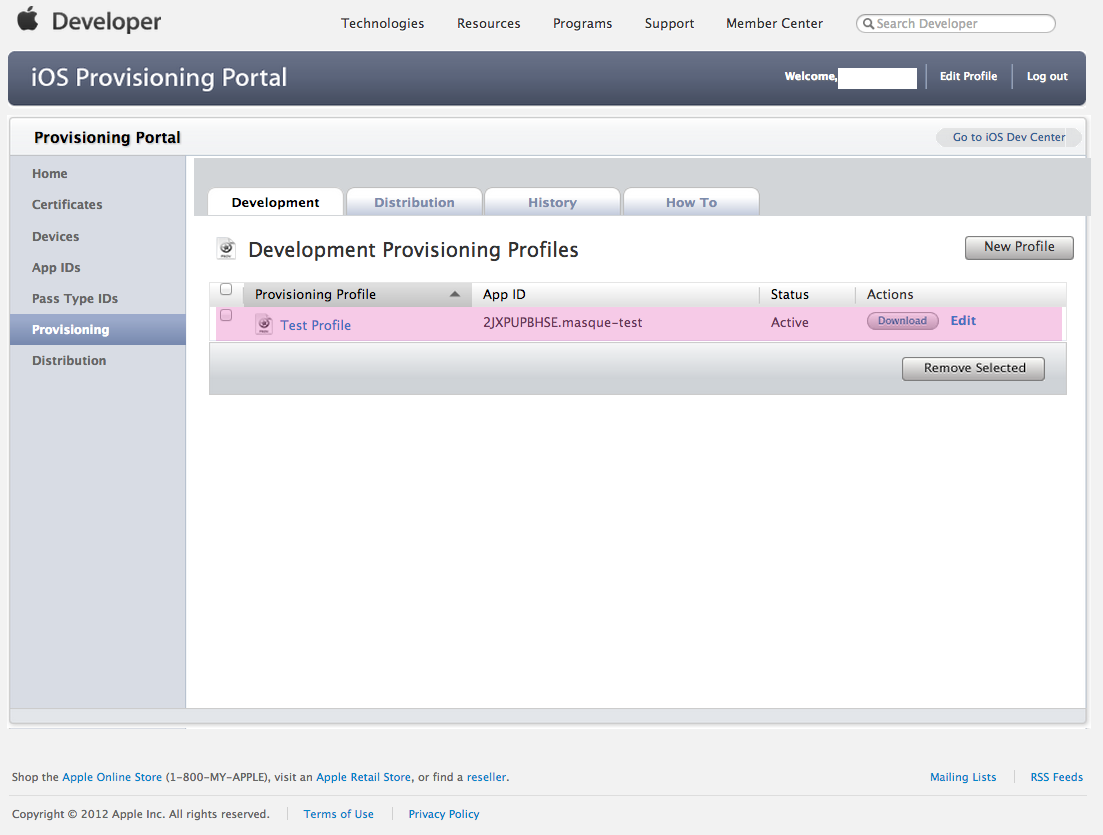Click the Status column header
This screenshot has width=1103, height=835.
[x=807, y=294]
